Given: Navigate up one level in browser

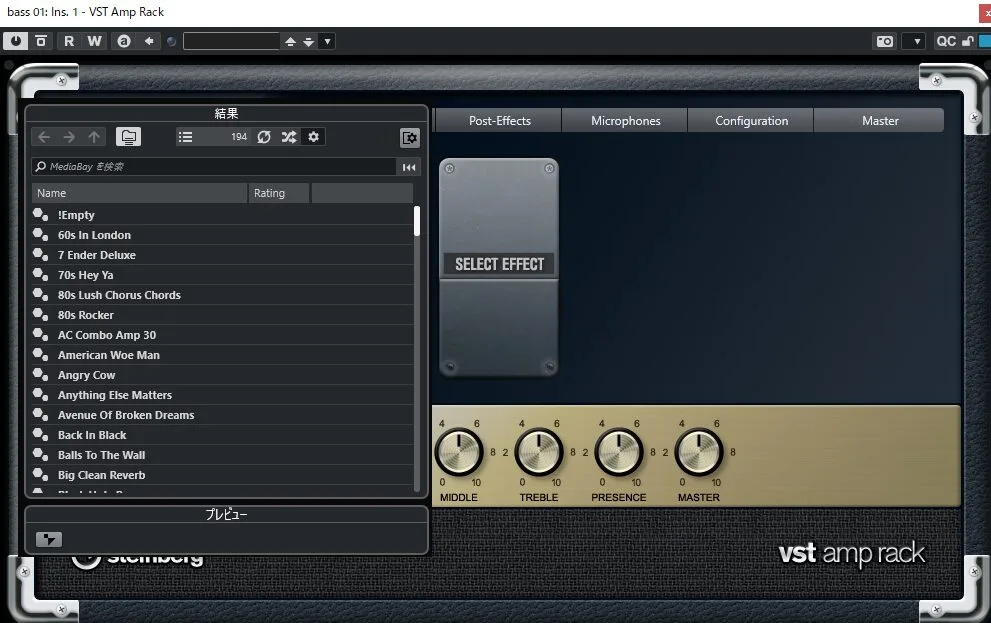Looking at the screenshot, I should pyautogui.click(x=94, y=137).
